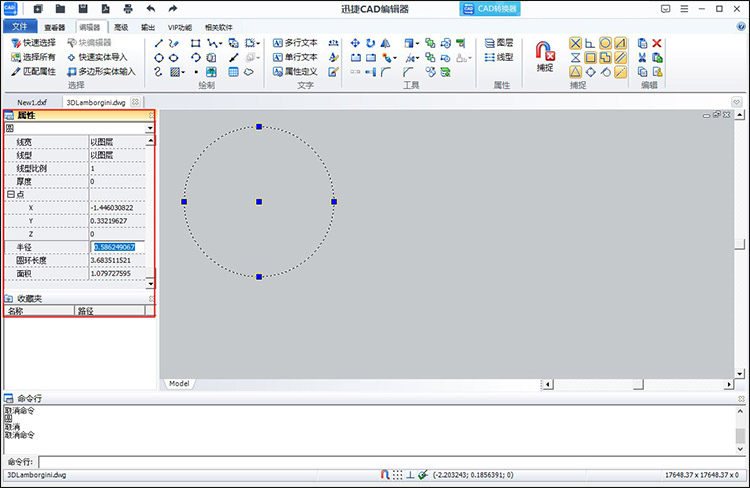Select the ellipse drawing tool
The image size is (750, 488).
(174, 58)
